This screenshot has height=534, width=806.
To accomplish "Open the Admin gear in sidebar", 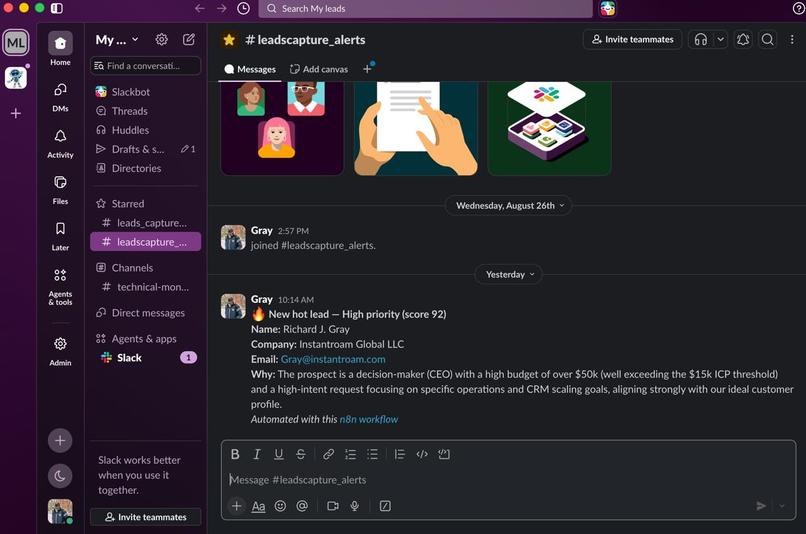I will 60,351.
